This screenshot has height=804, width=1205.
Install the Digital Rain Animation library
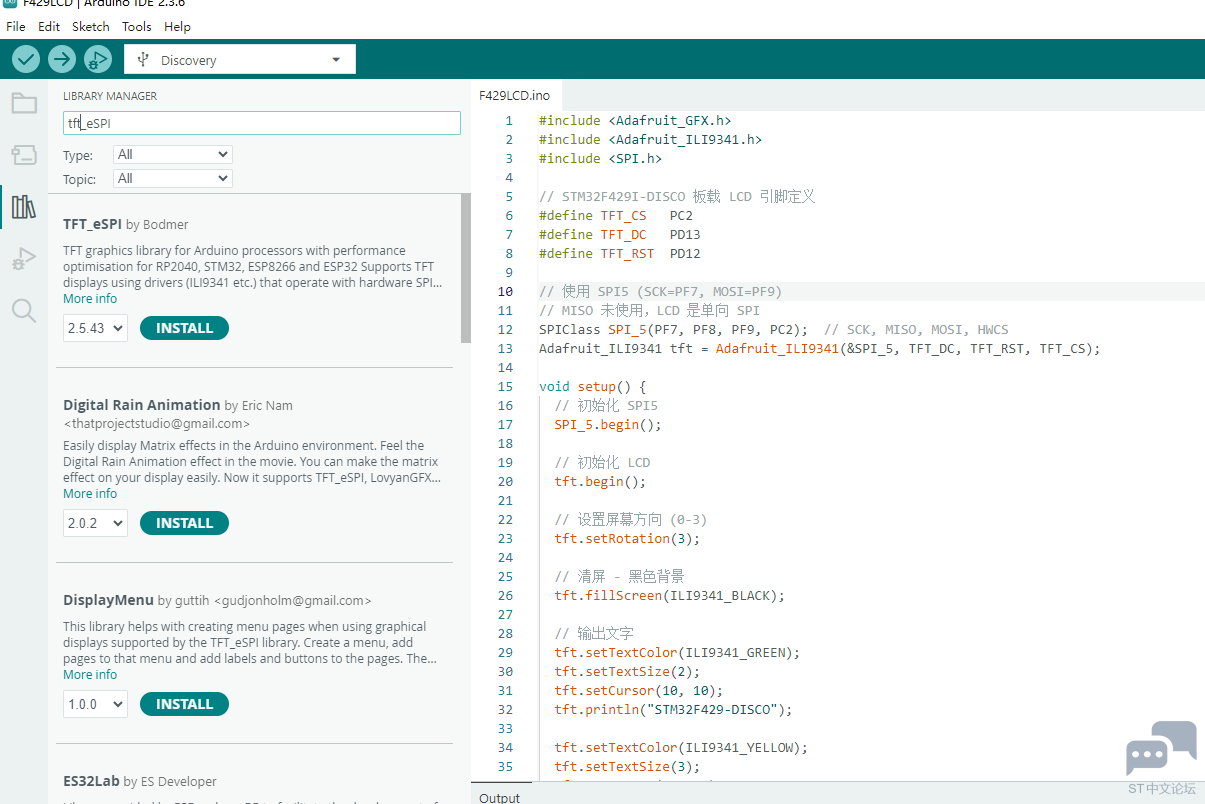[x=184, y=523]
